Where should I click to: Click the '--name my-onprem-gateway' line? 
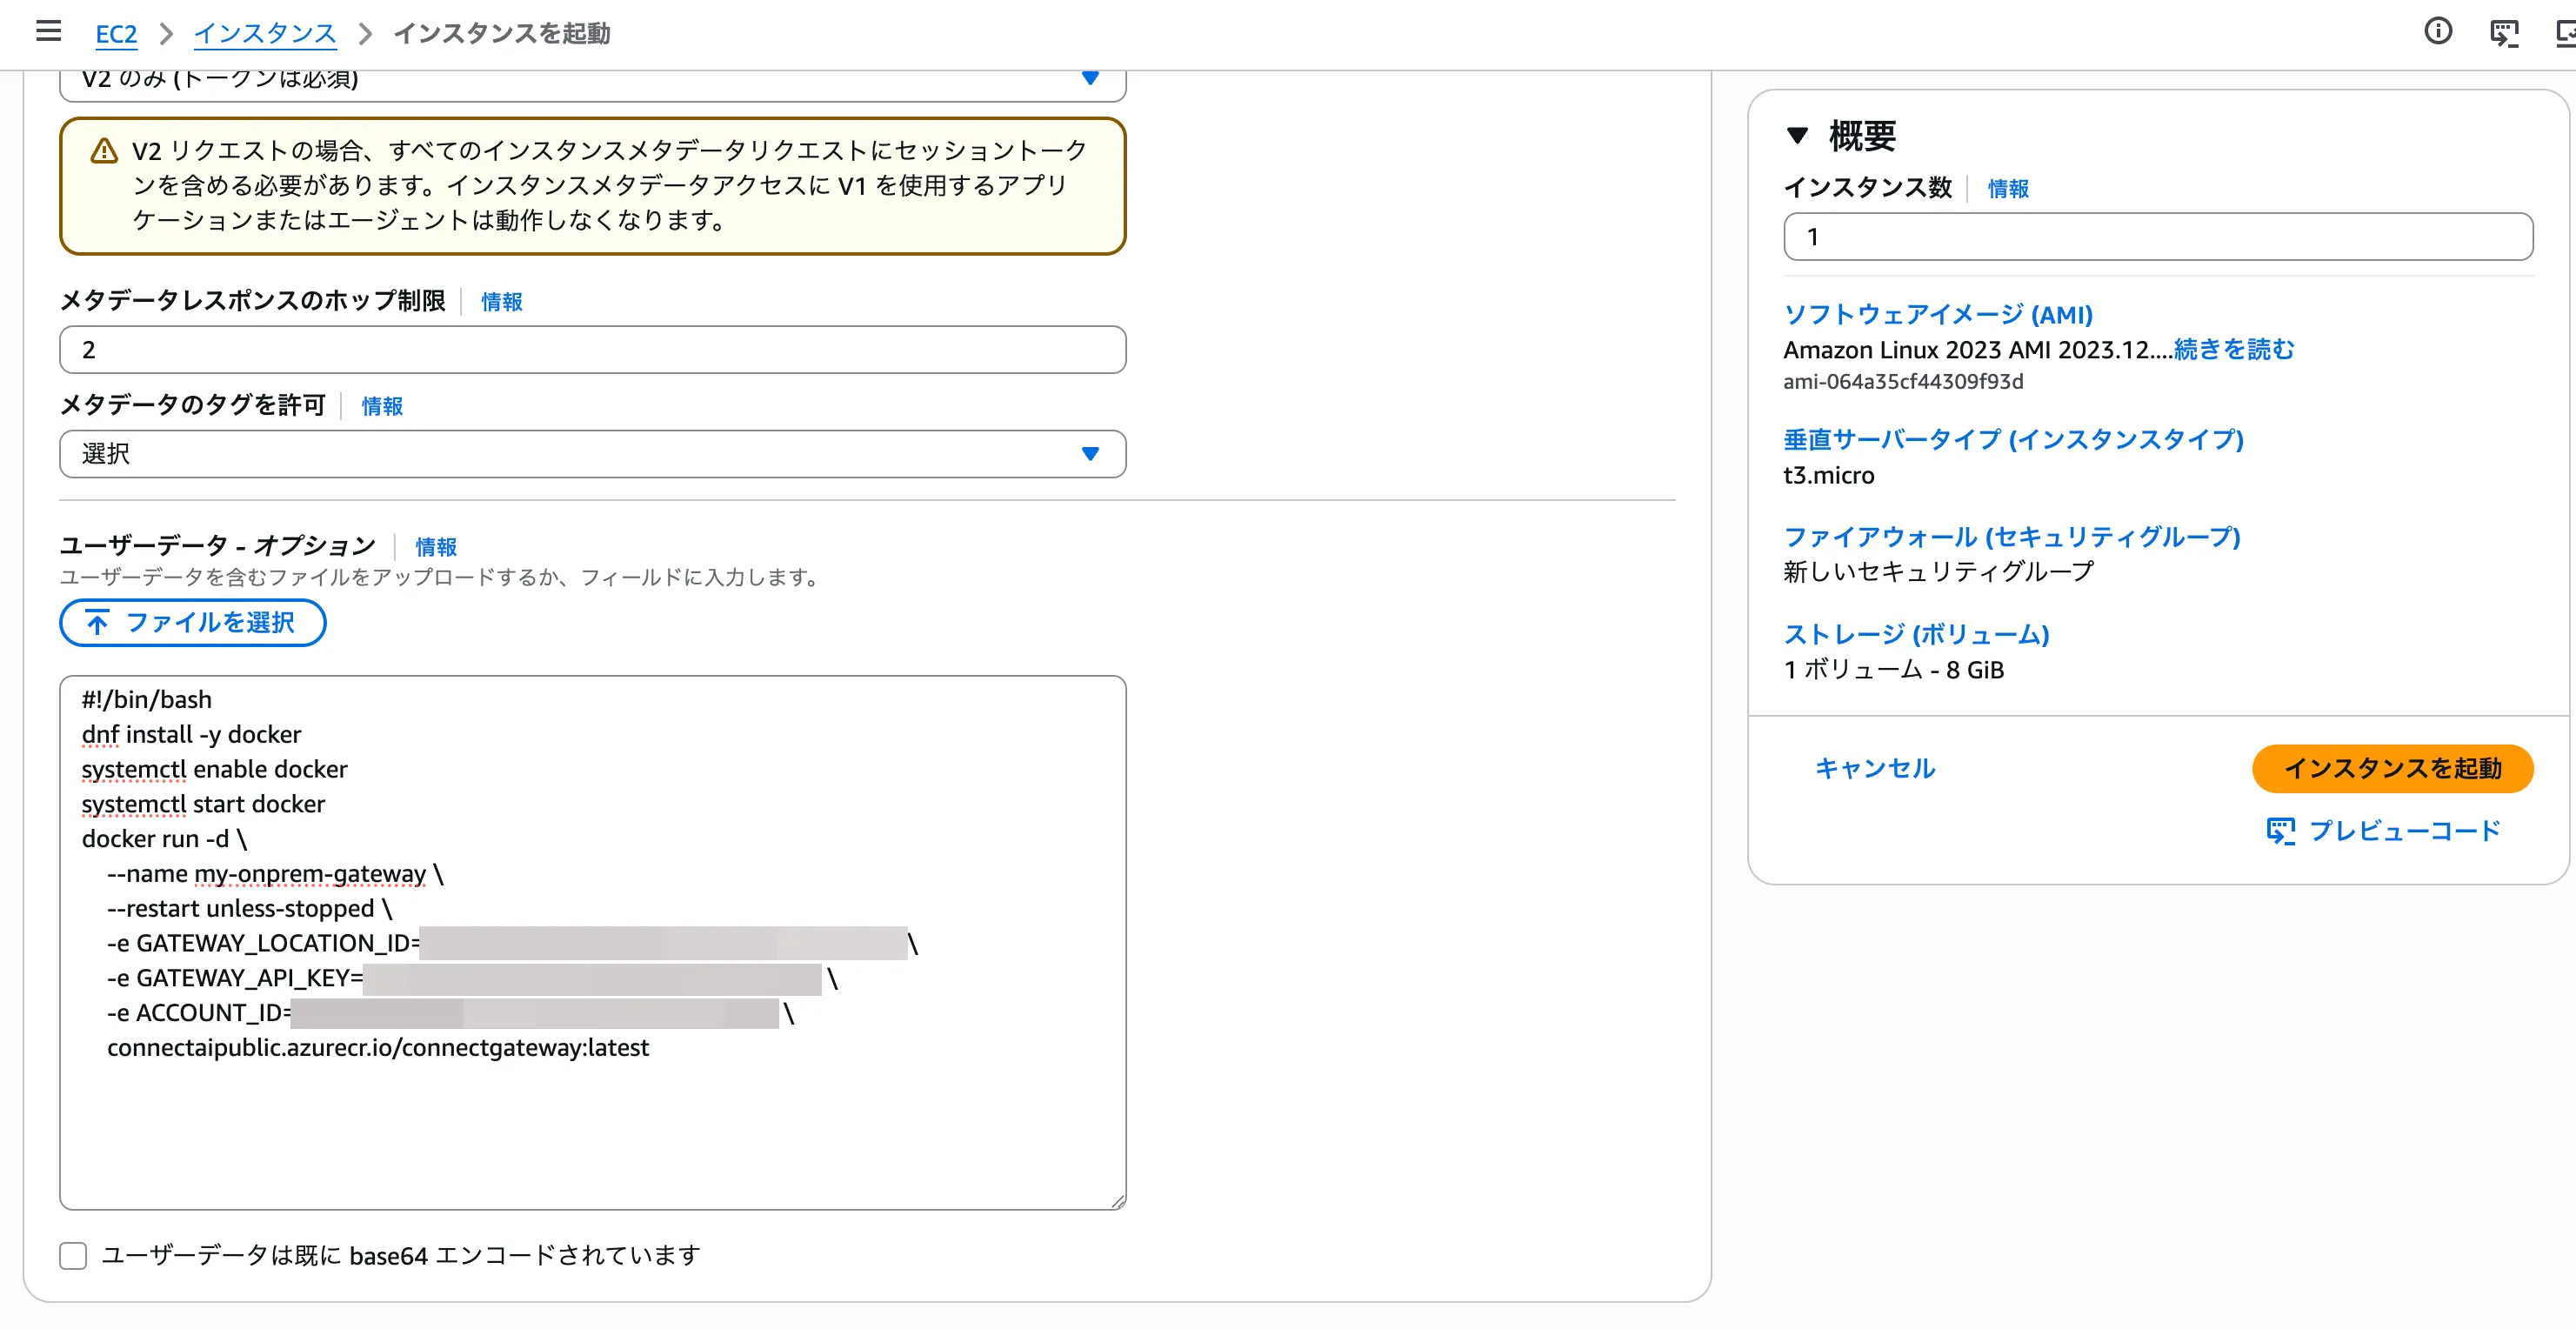(275, 874)
